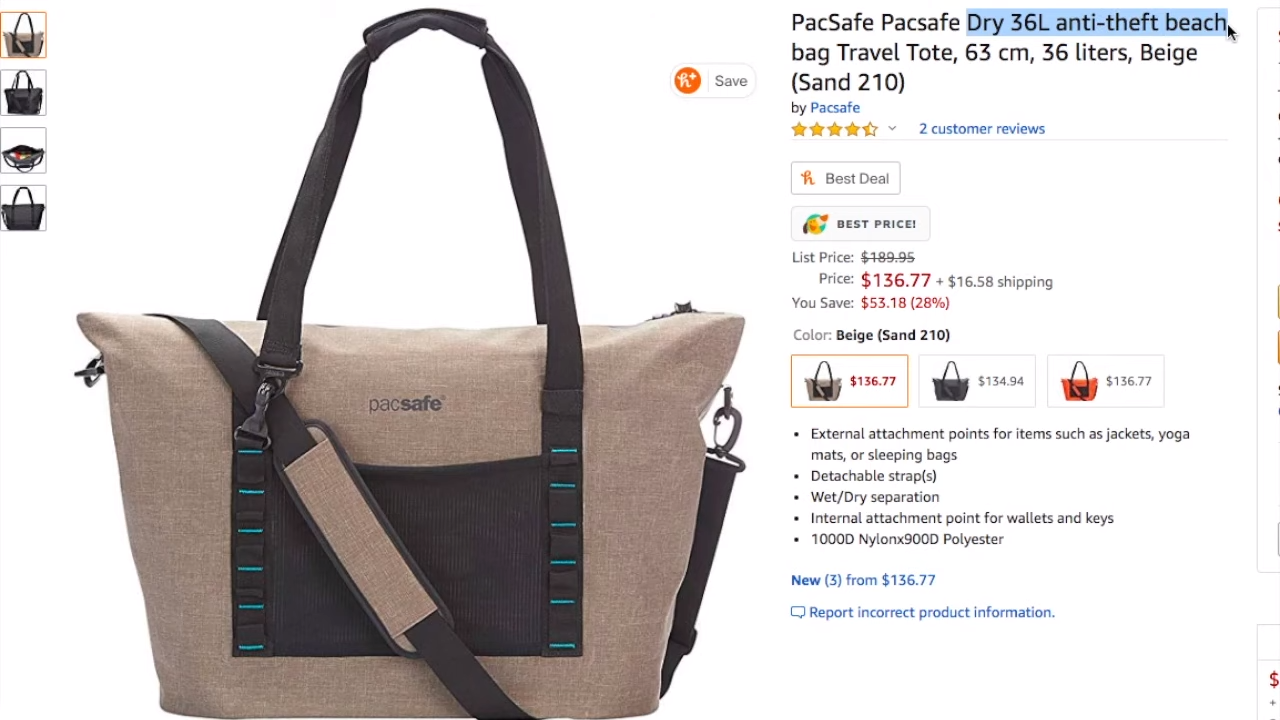Open the second black bag thumbnail

pyautogui.click(x=23, y=93)
